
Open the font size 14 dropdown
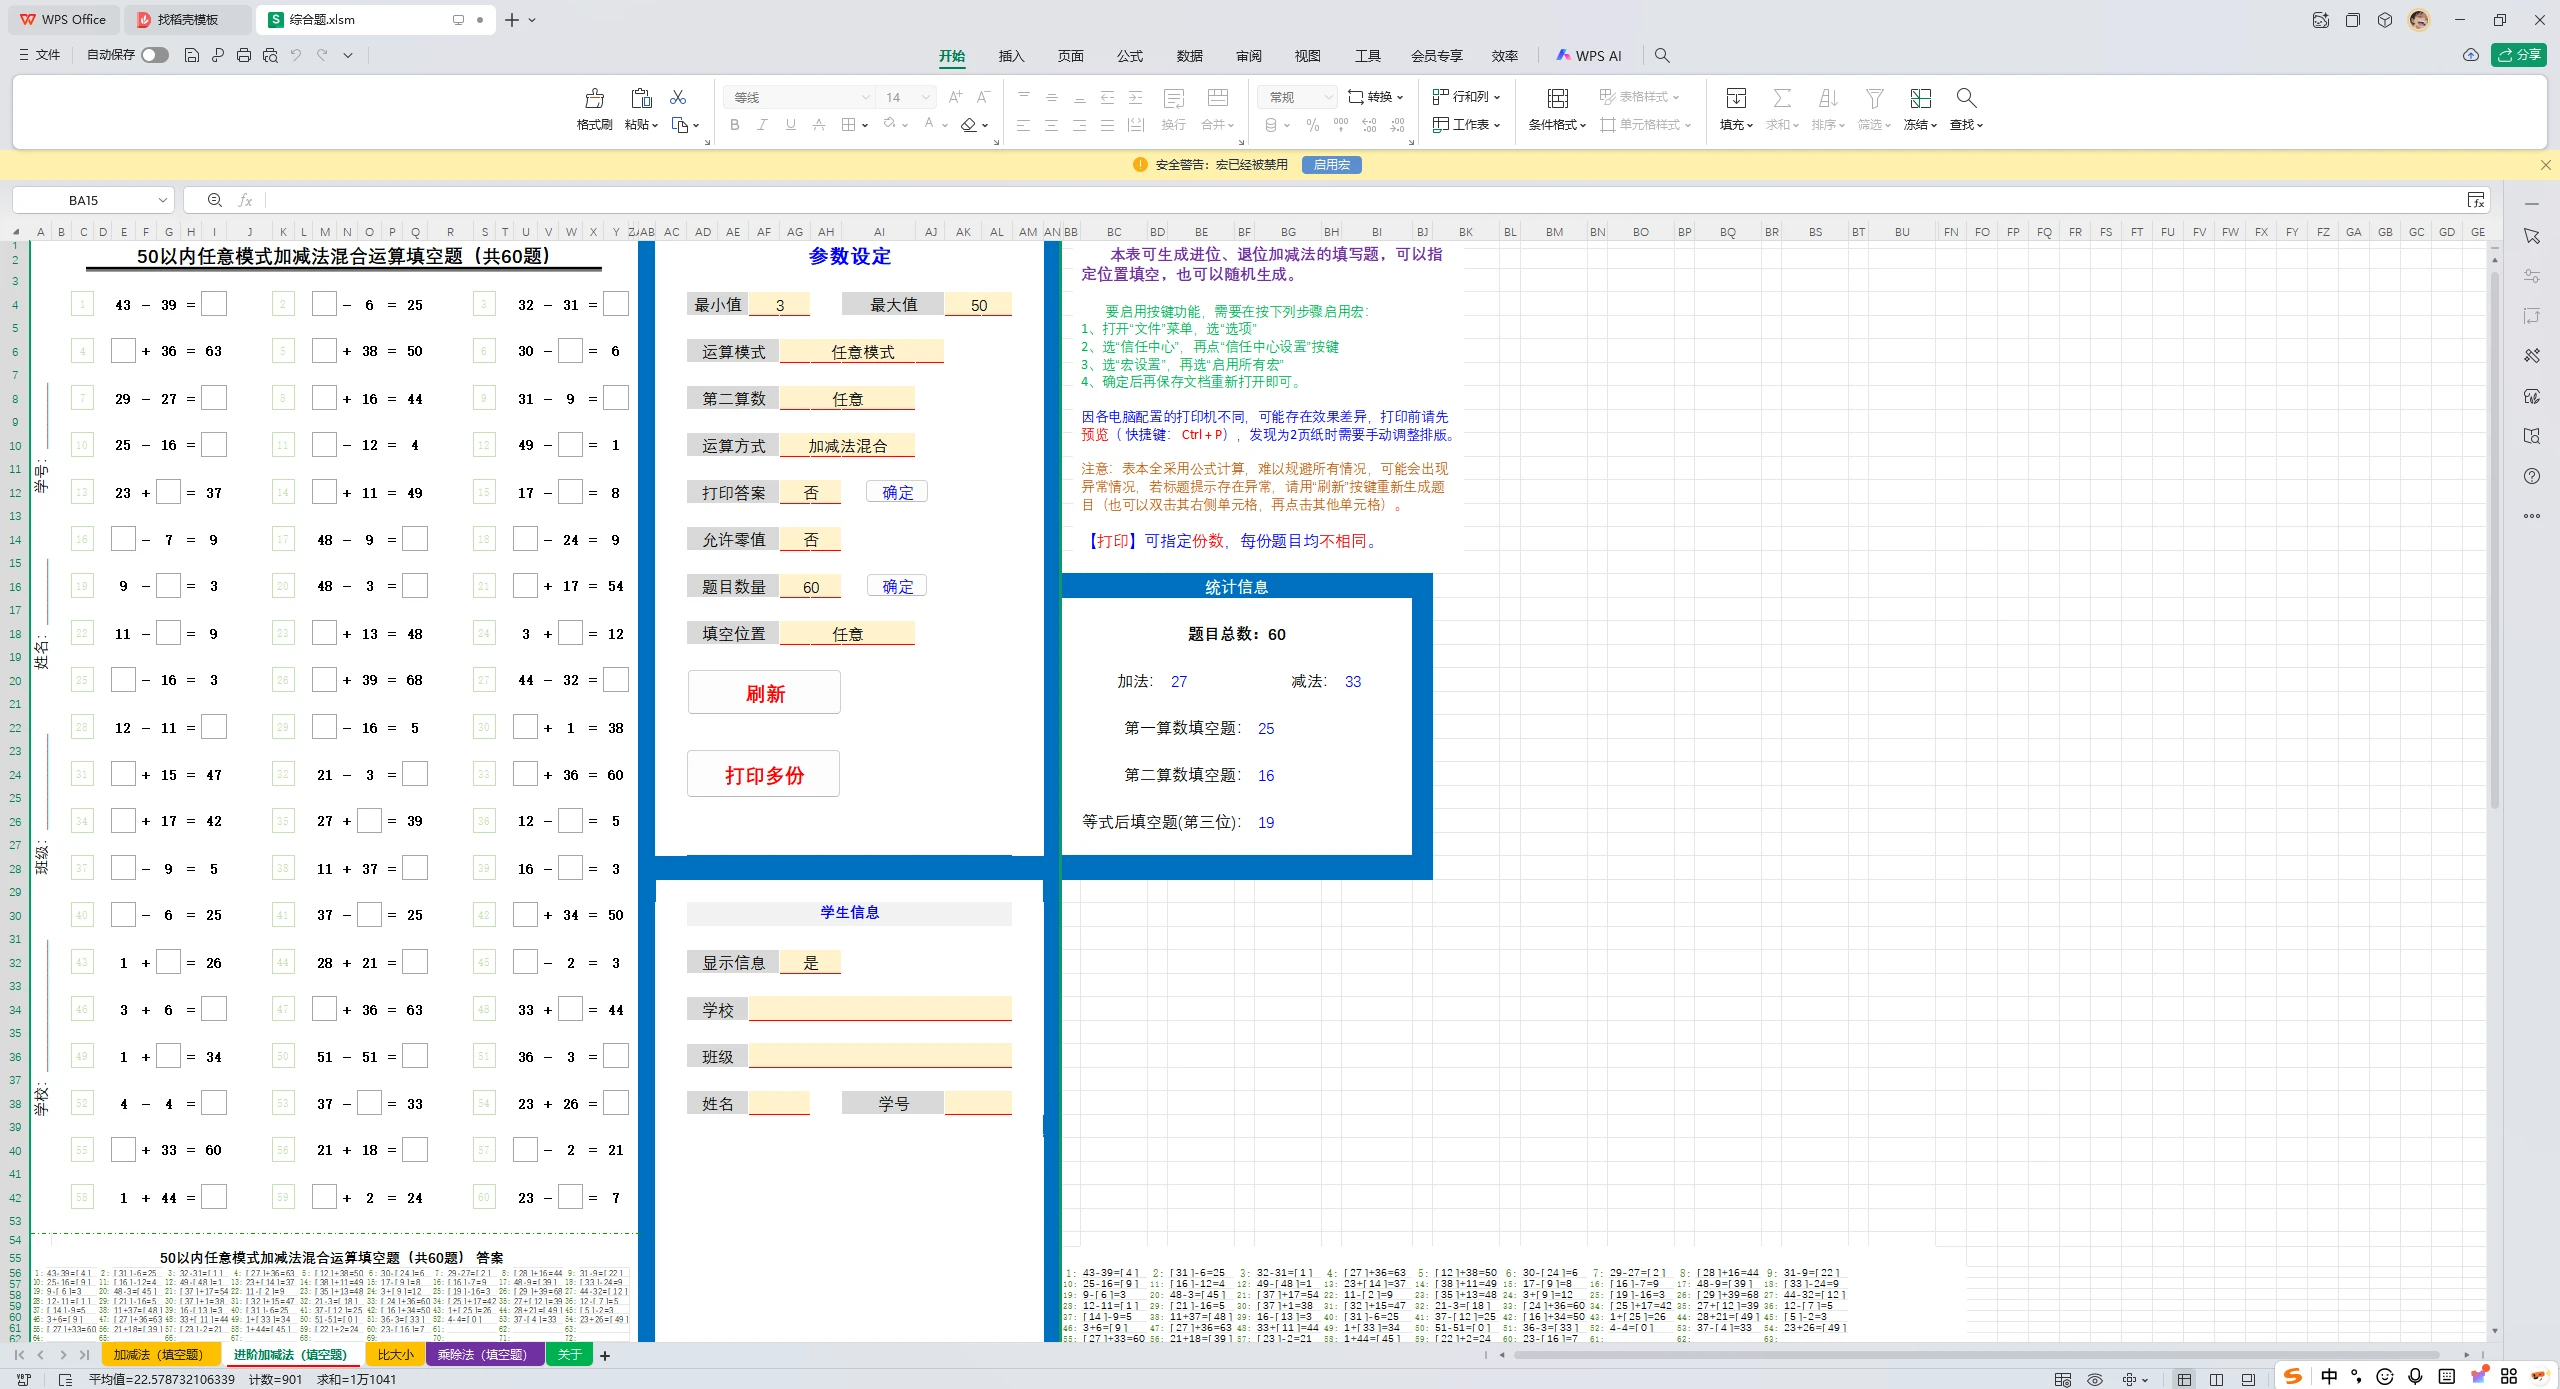point(926,97)
